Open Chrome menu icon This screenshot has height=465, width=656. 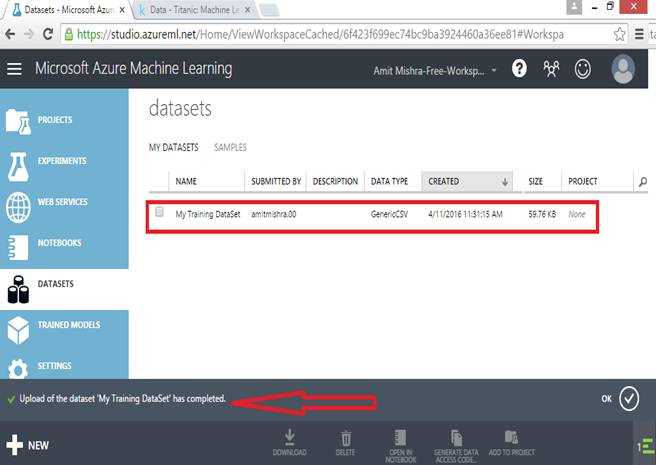point(639,34)
